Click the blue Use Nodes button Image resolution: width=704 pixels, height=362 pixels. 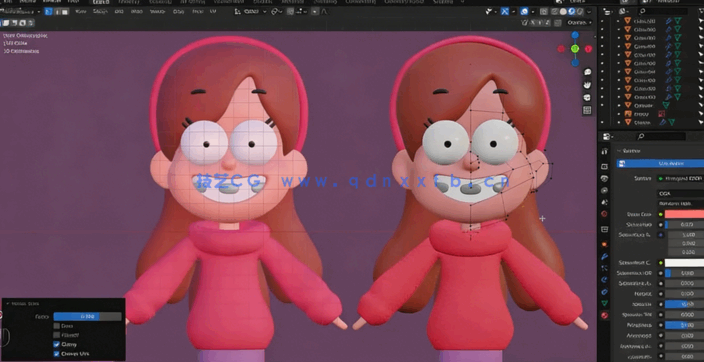[x=660, y=163]
